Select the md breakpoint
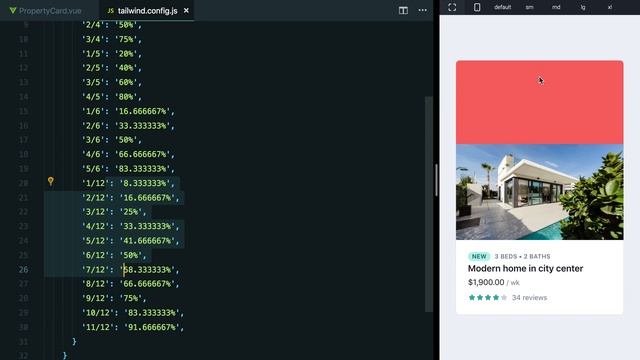The width and height of the screenshot is (640, 360). (556, 7)
